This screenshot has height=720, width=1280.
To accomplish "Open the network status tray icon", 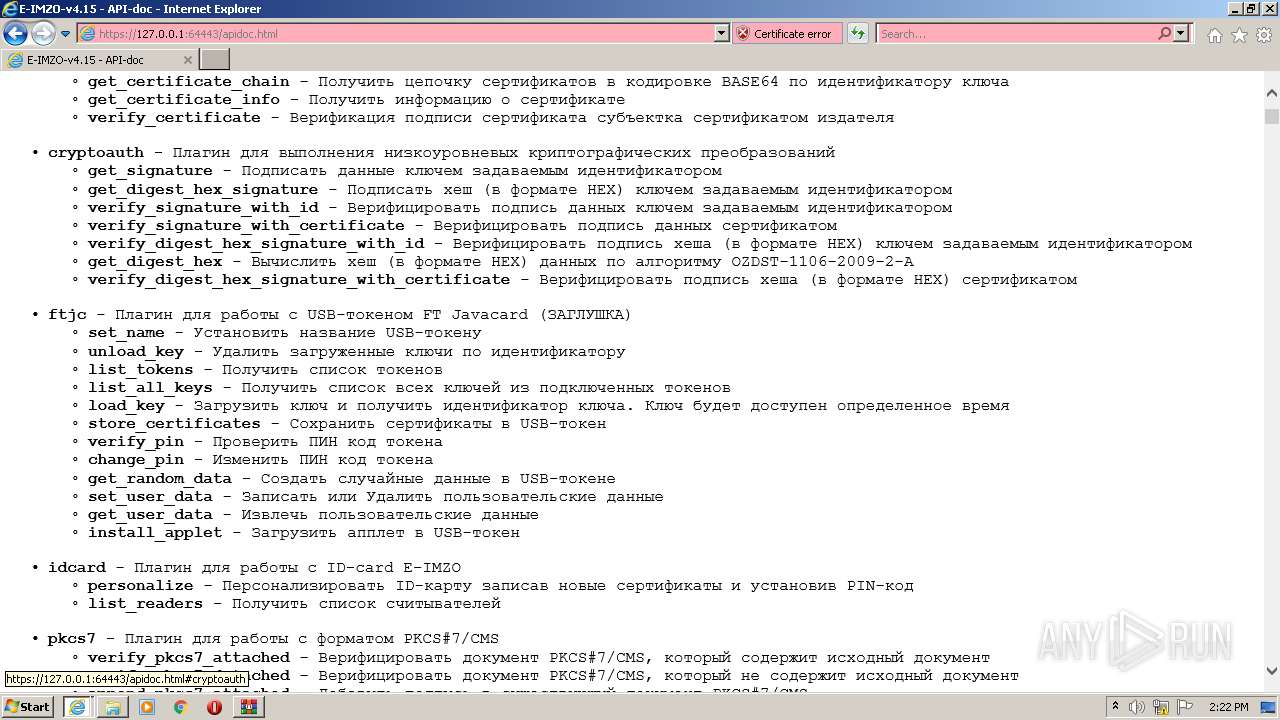I will [1161, 707].
